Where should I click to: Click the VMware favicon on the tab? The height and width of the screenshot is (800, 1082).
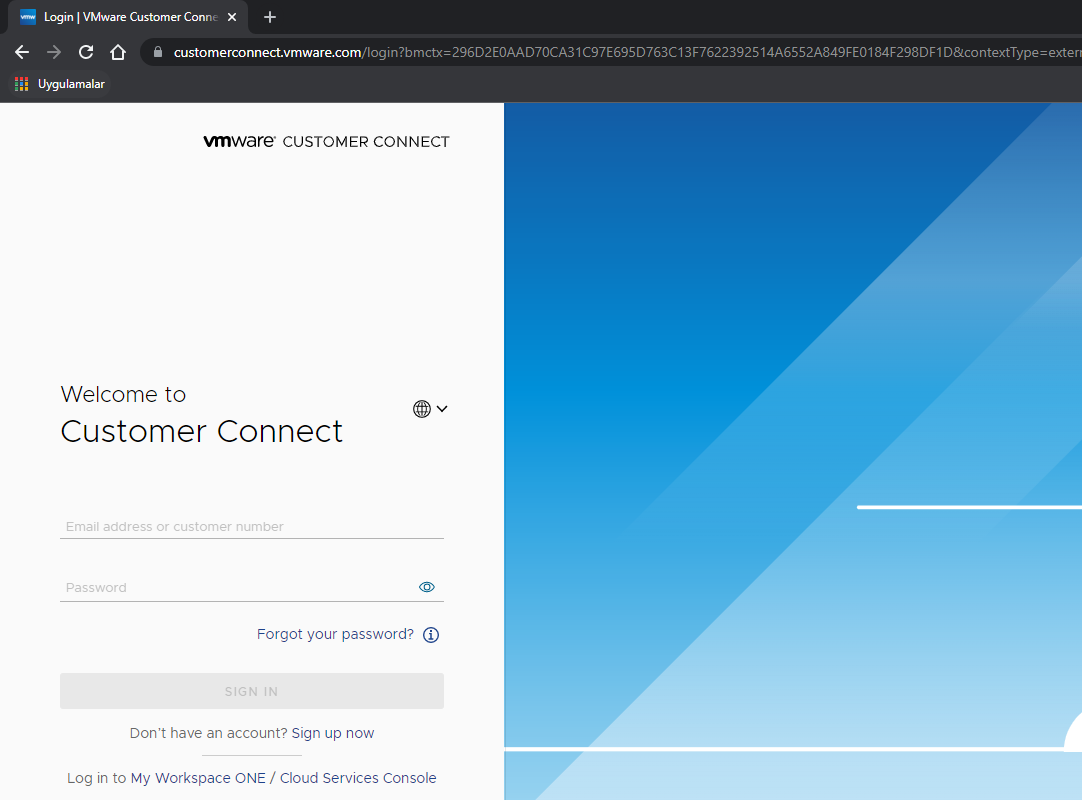pos(28,17)
